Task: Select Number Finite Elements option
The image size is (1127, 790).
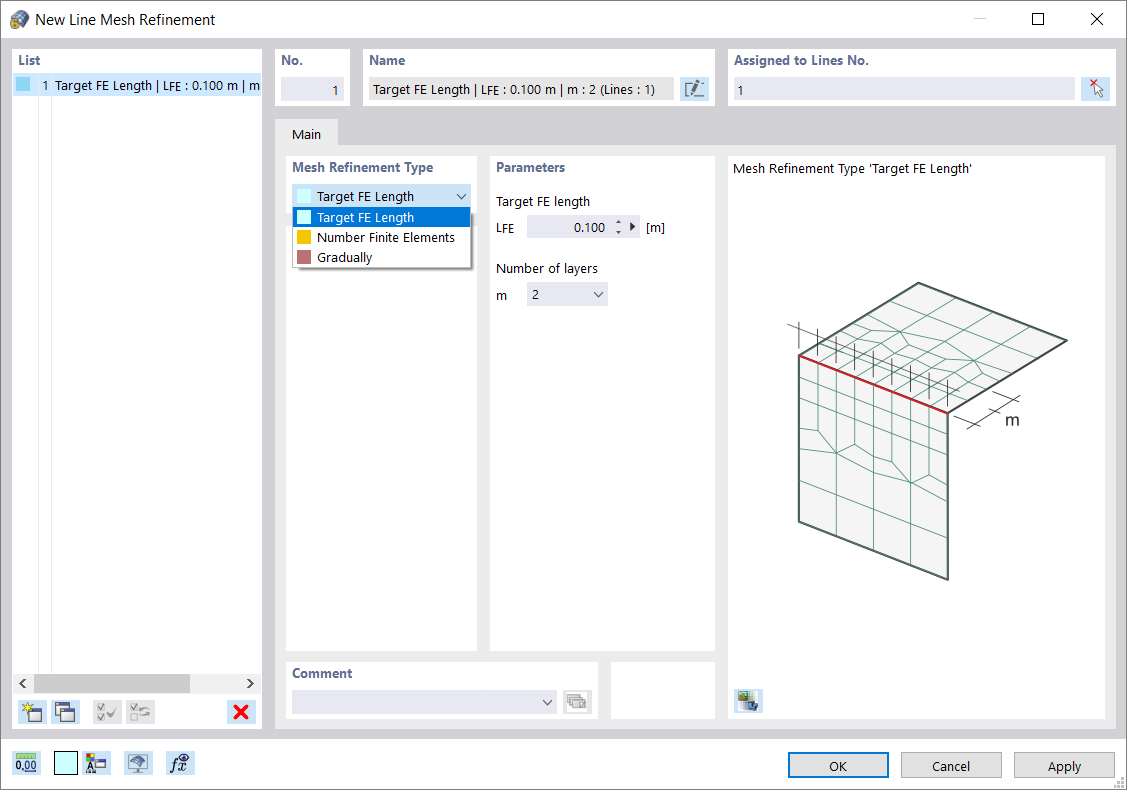Action: tap(382, 237)
